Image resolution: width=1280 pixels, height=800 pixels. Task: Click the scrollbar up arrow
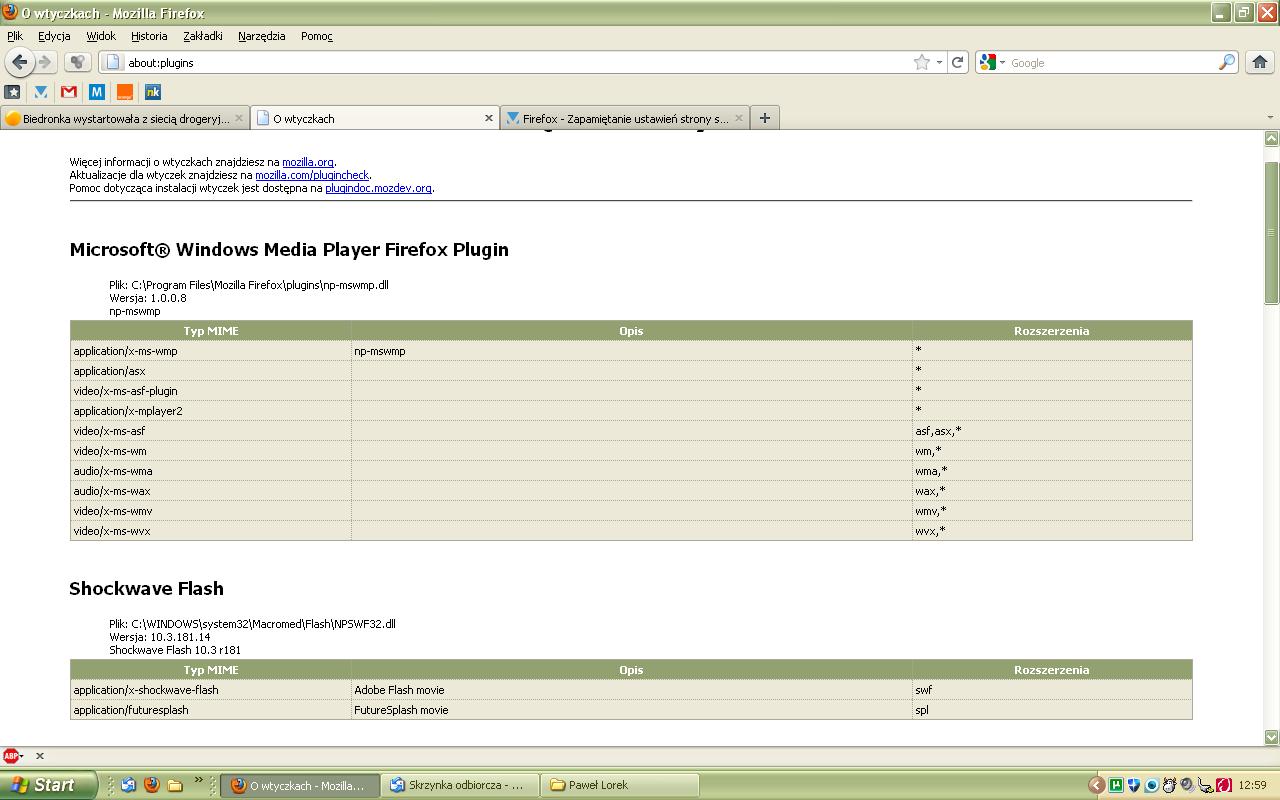pos(1272,139)
